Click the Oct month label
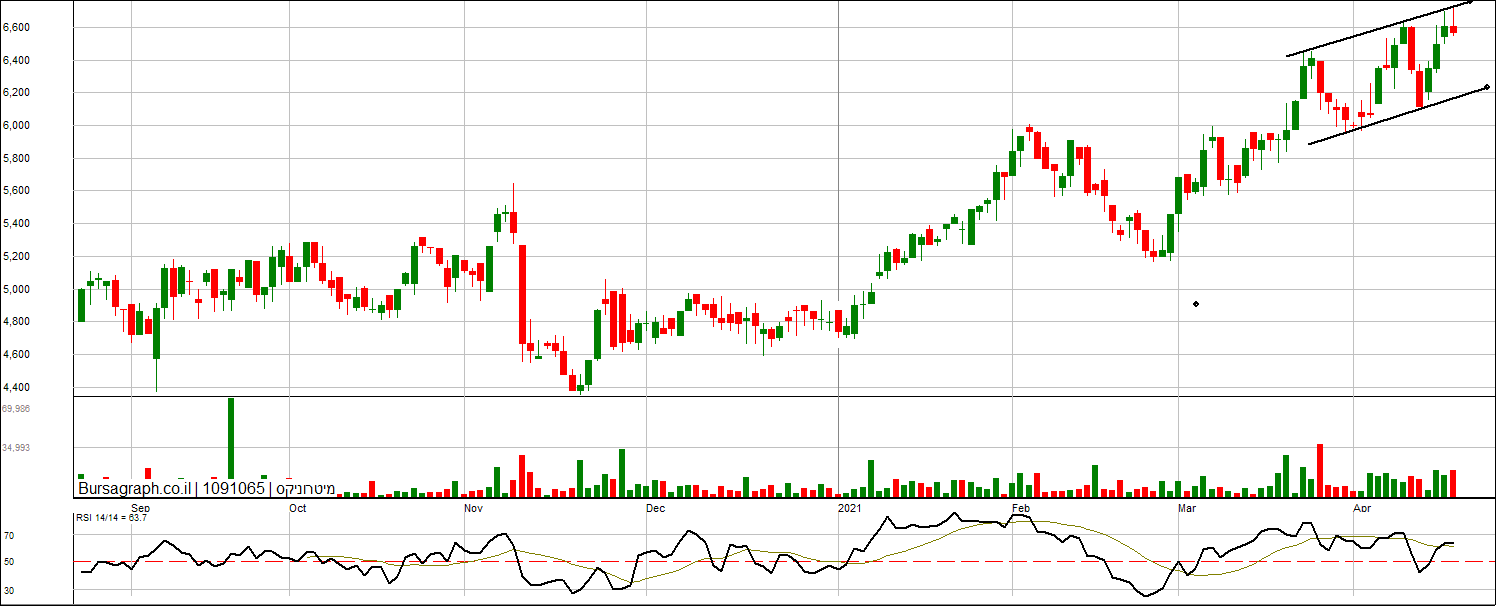The height and width of the screenshot is (606, 1496). [x=297, y=509]
